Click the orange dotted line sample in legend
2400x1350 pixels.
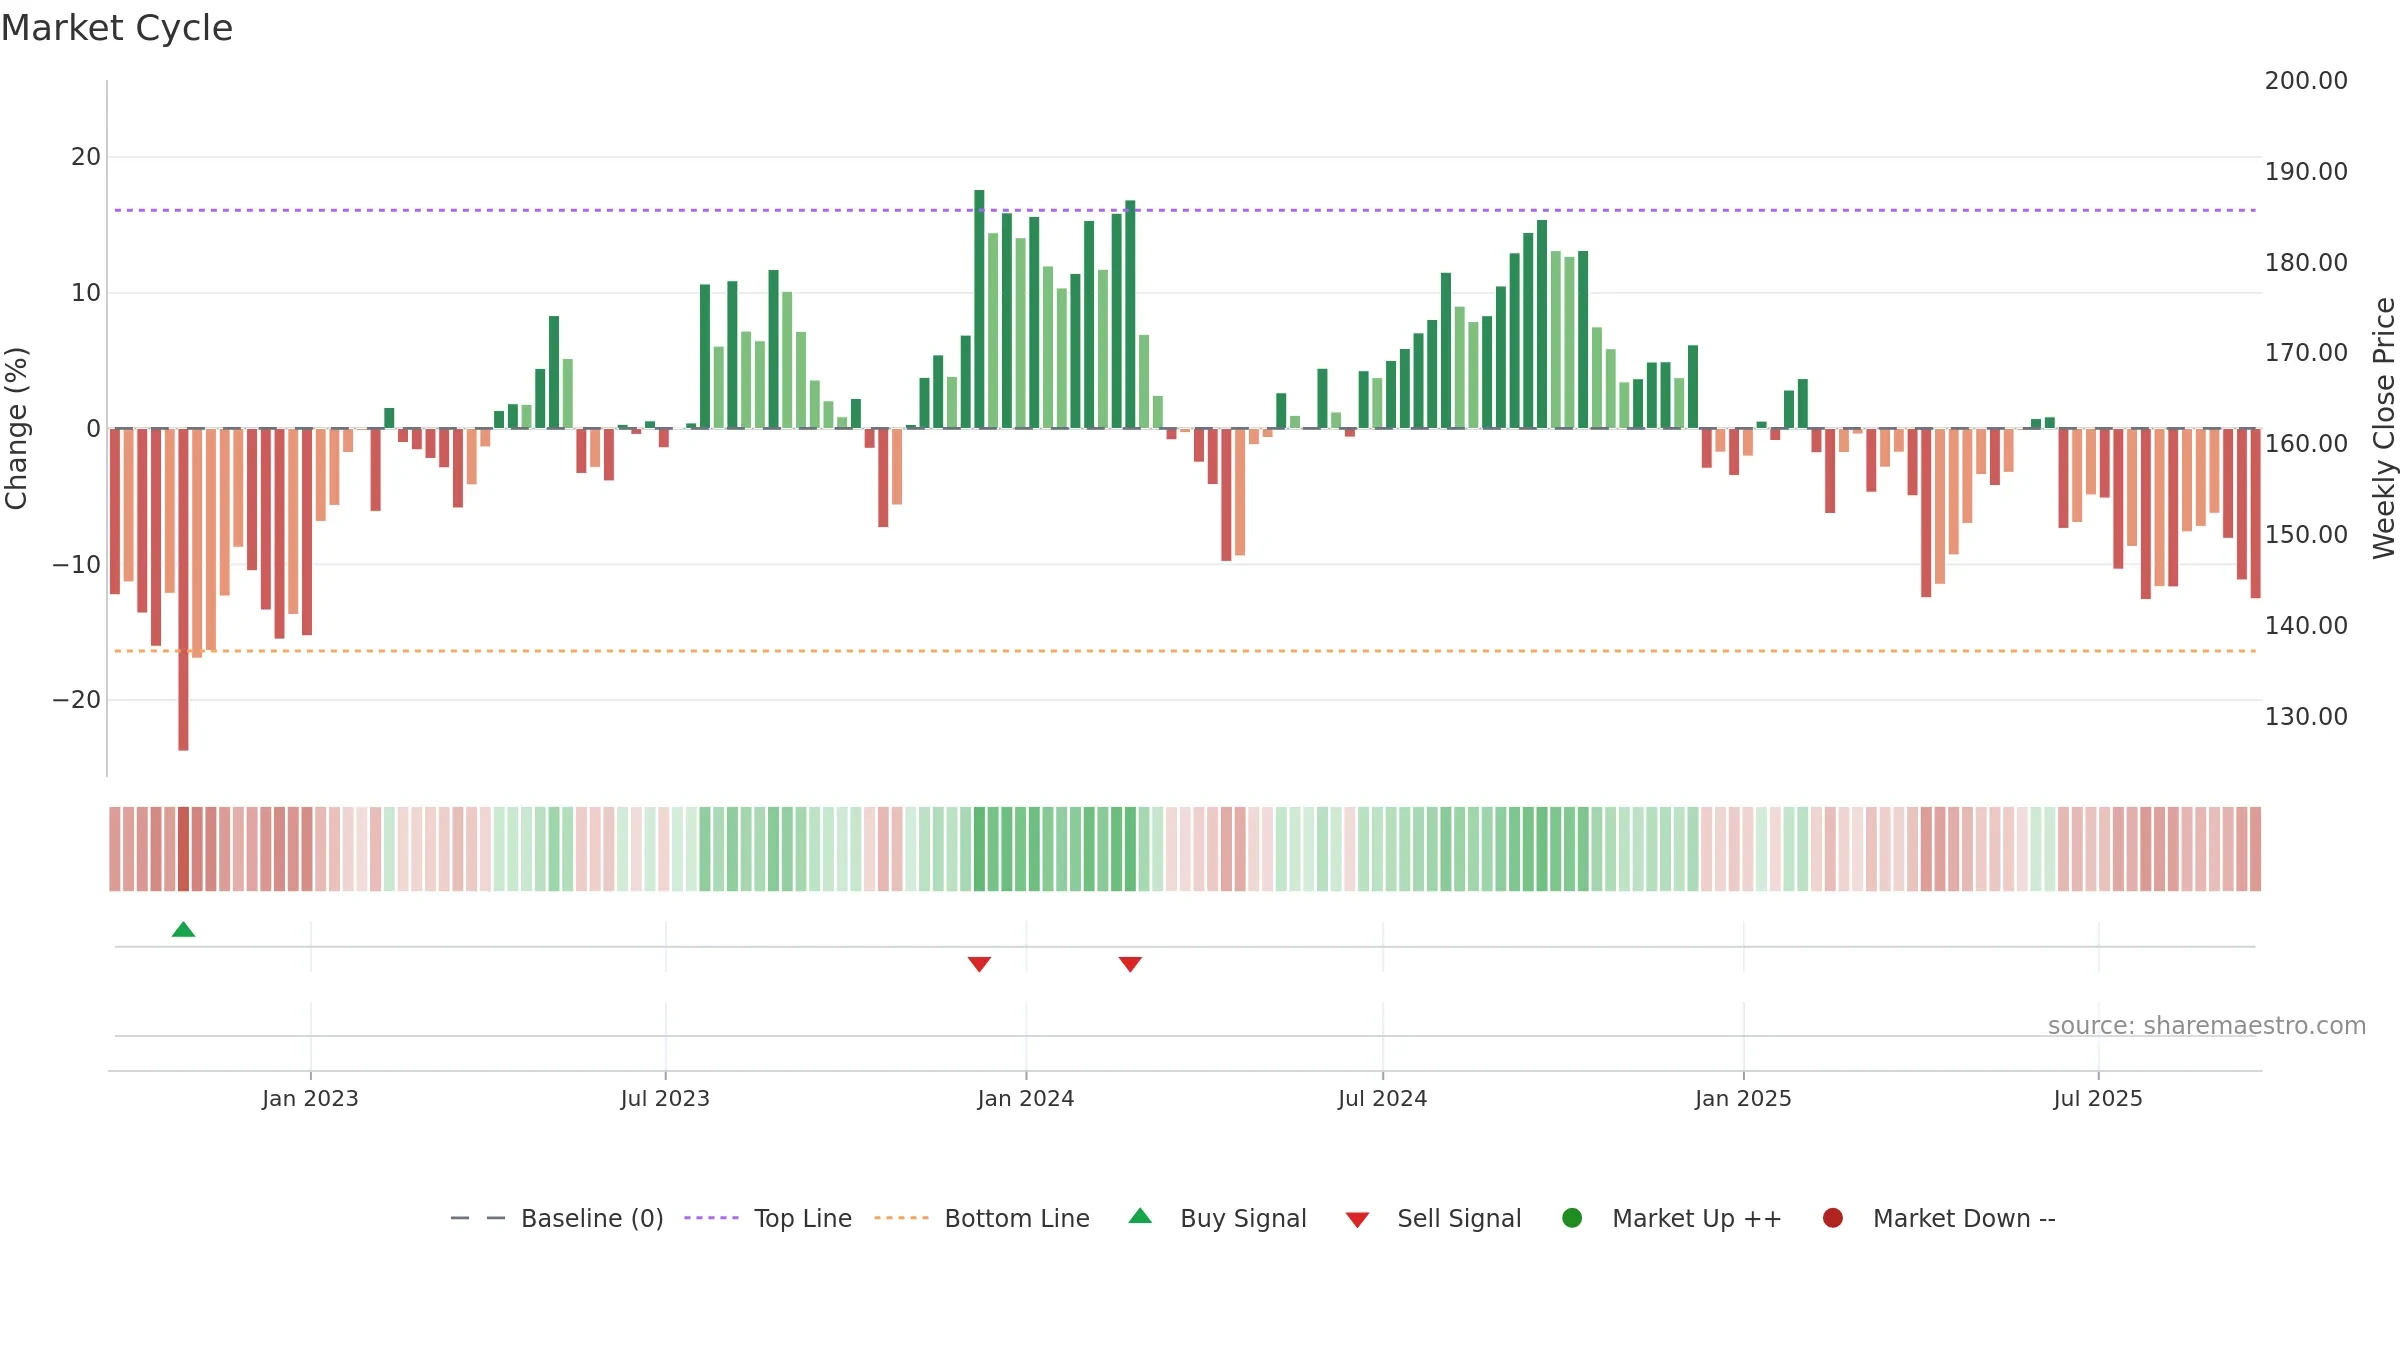pos(901,1218)
